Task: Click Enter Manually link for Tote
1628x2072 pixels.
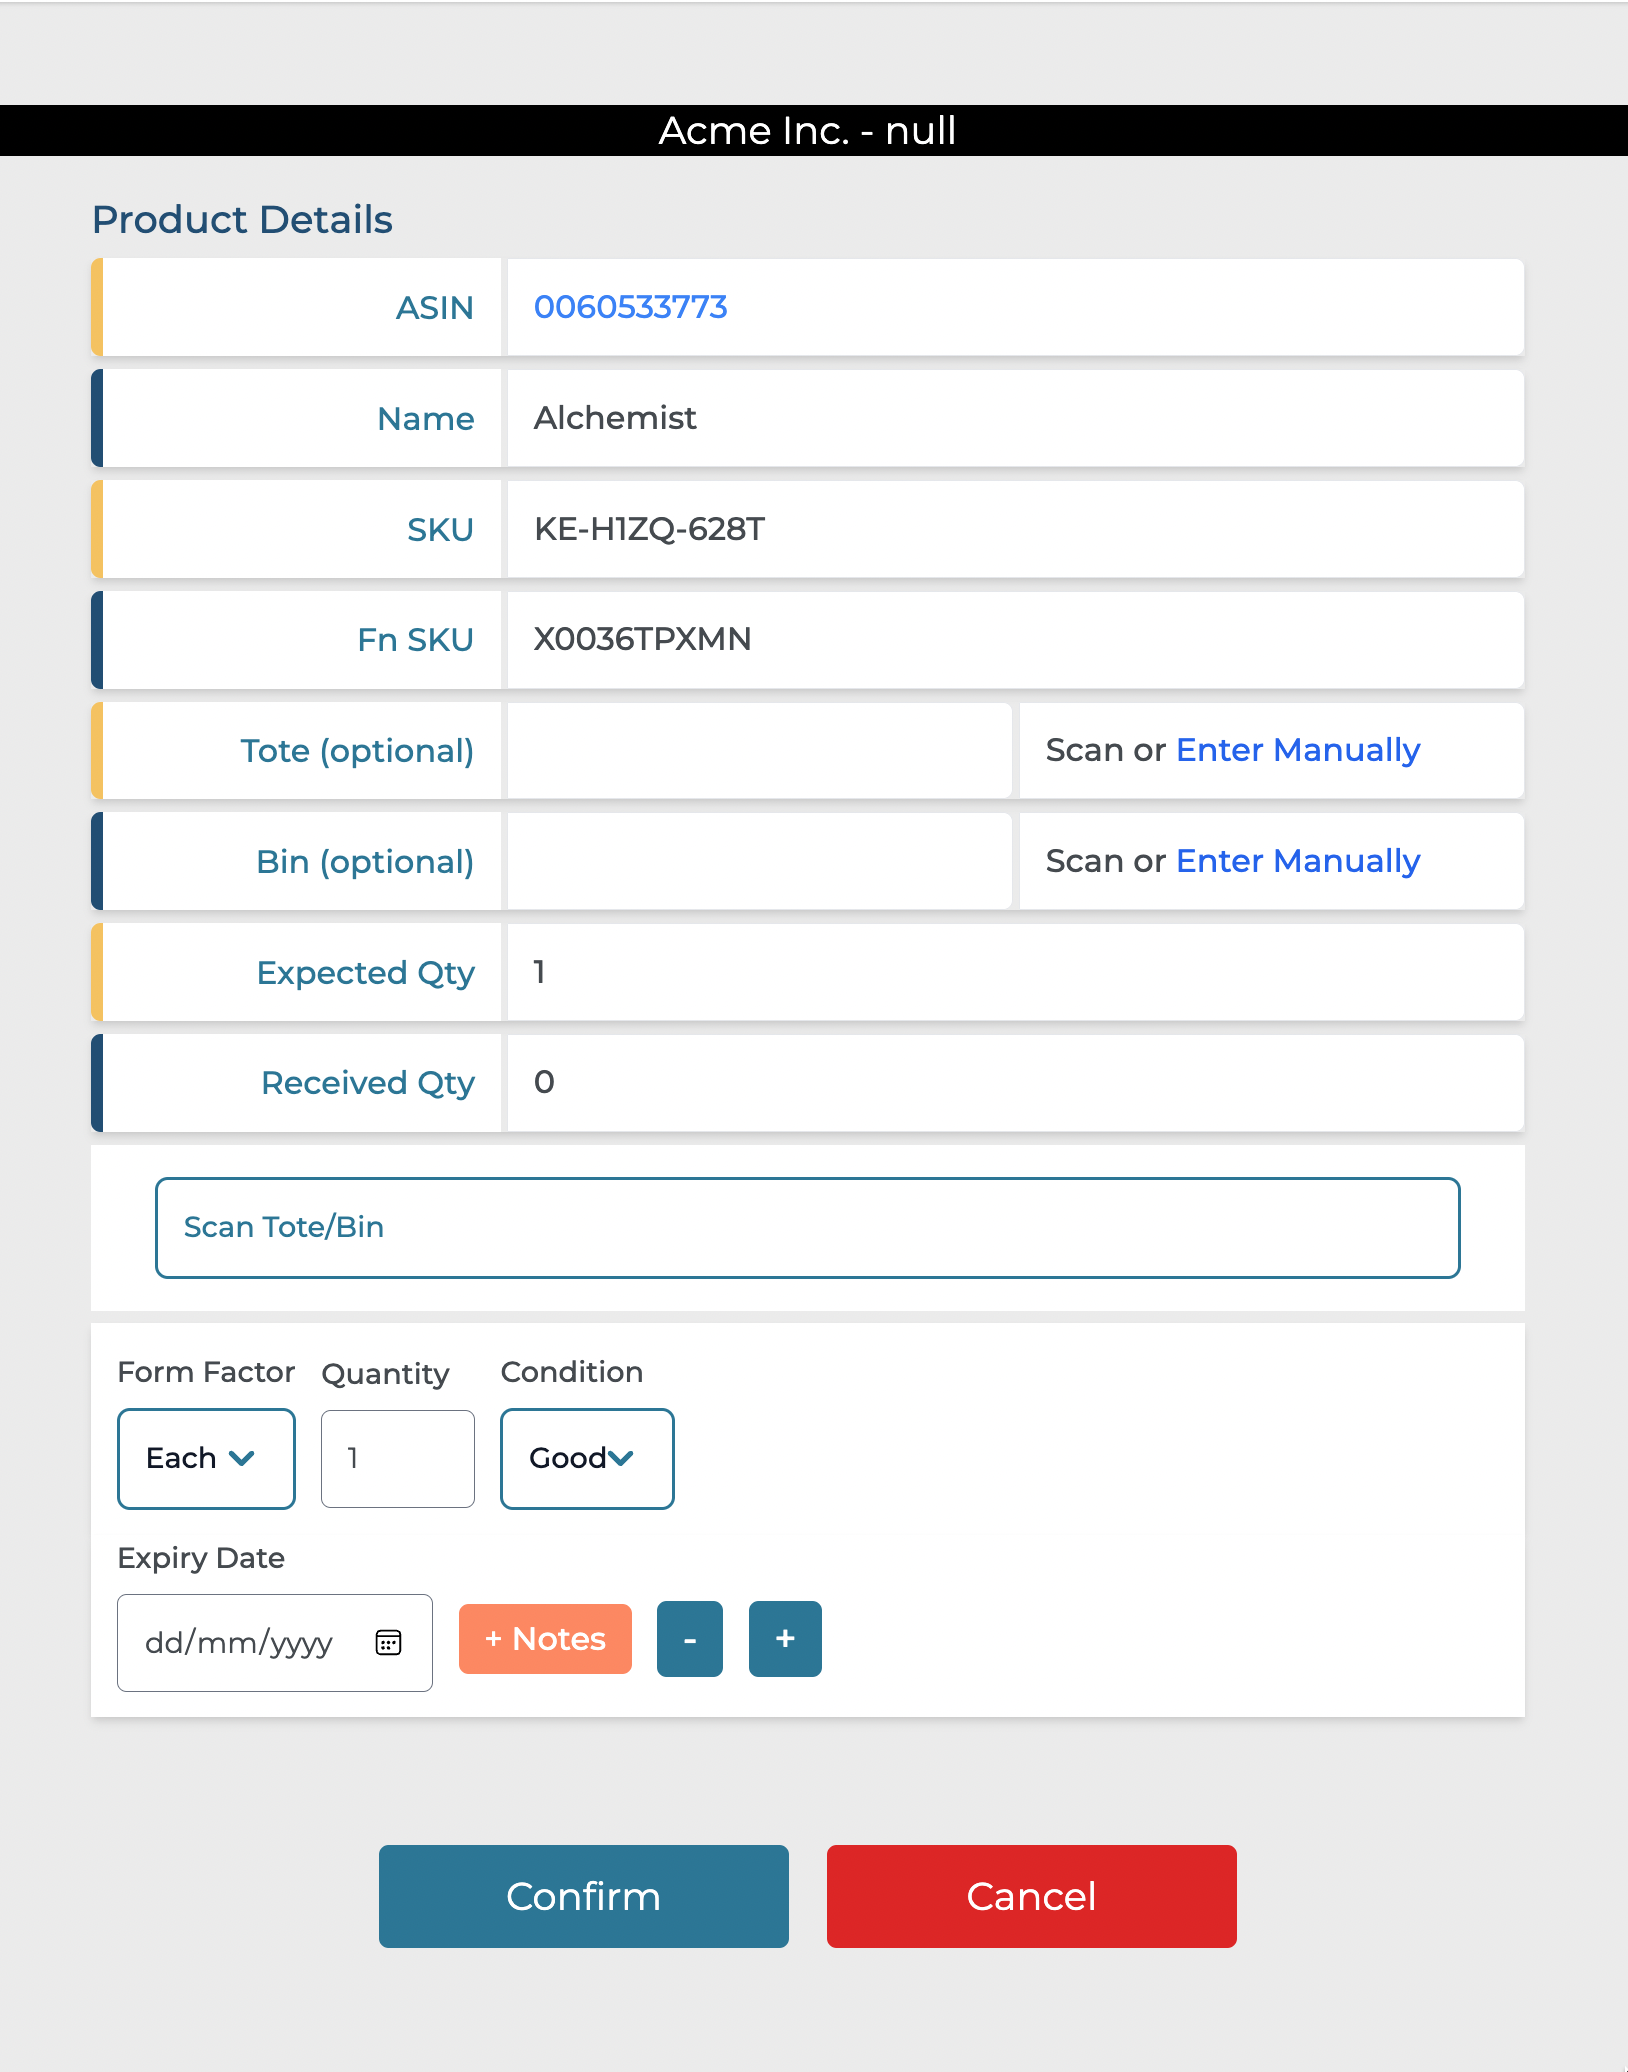Action: pyautogui.click(x=1297, y=750)
